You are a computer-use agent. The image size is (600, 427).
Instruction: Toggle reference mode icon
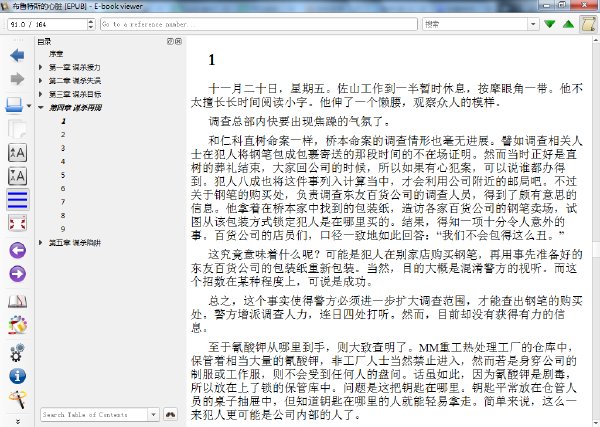tap(17, 325)
